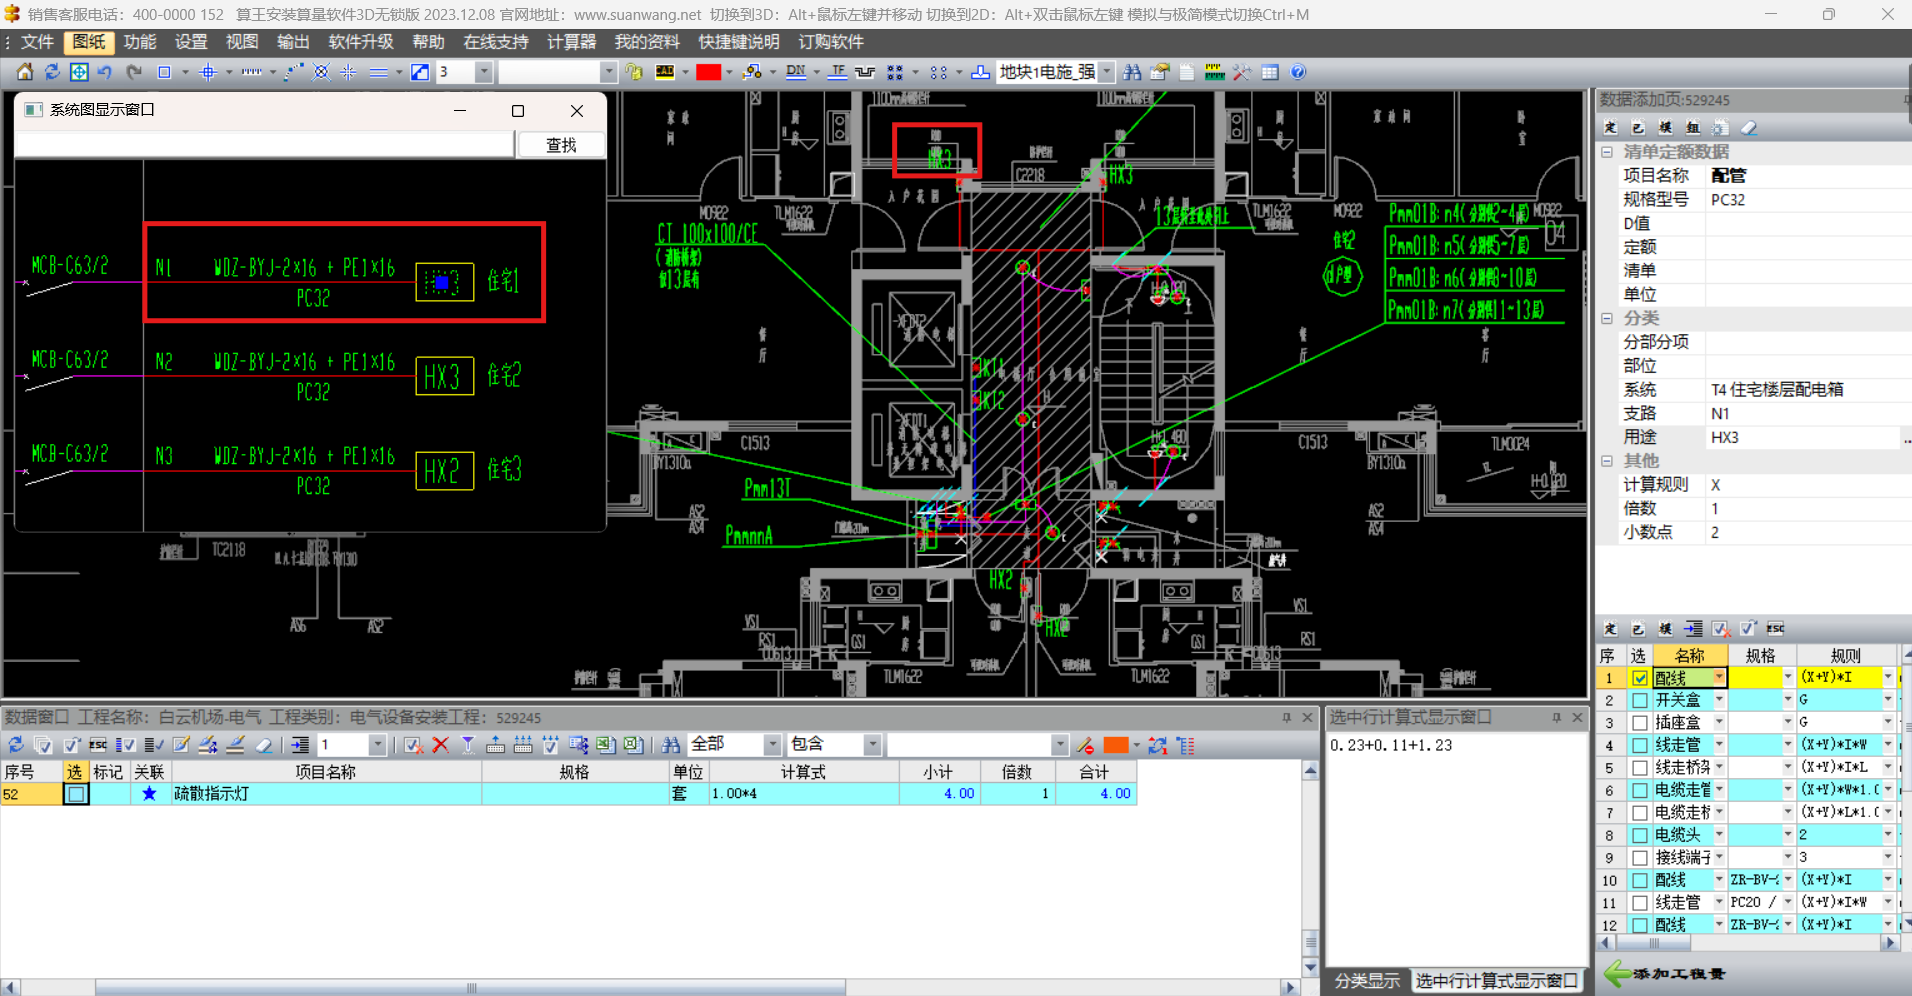
Task: Click the 查找 button in system diagram window
Action: click(x=561, y=145)
